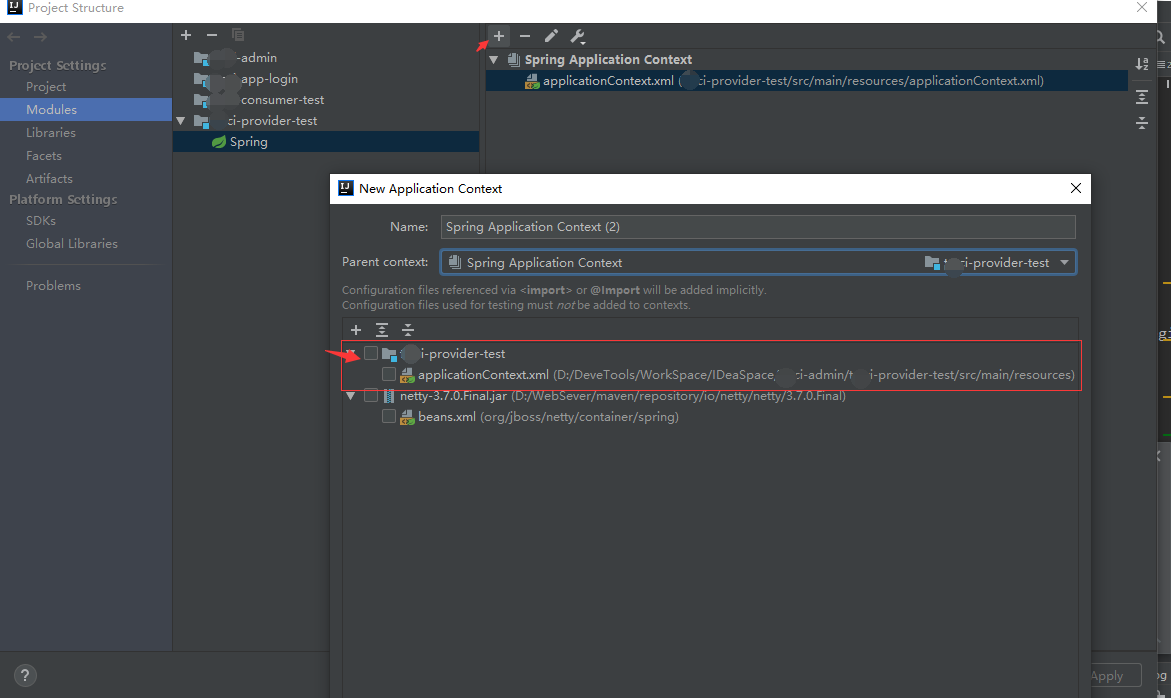
Task: Open help with the question mark button
Action: (24, 675)
